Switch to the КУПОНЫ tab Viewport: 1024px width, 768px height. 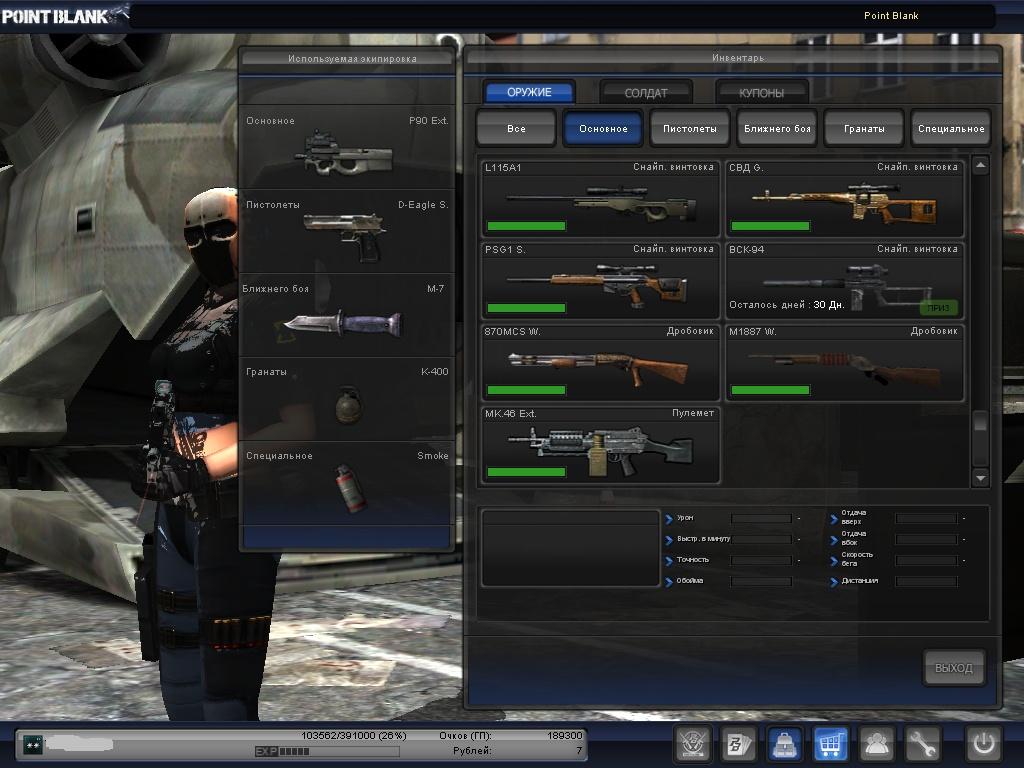(x=761, y=93)
